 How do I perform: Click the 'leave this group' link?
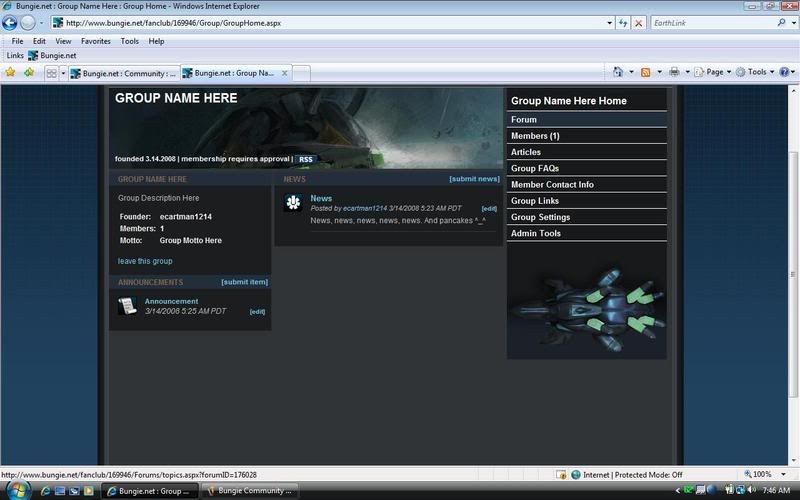145,261
